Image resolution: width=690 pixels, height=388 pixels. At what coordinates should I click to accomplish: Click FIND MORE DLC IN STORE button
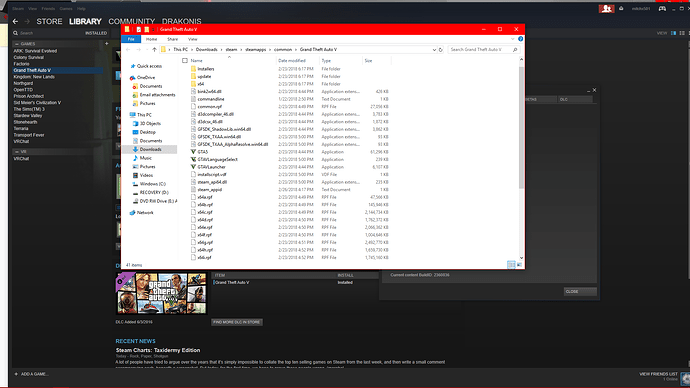point(237,322)
